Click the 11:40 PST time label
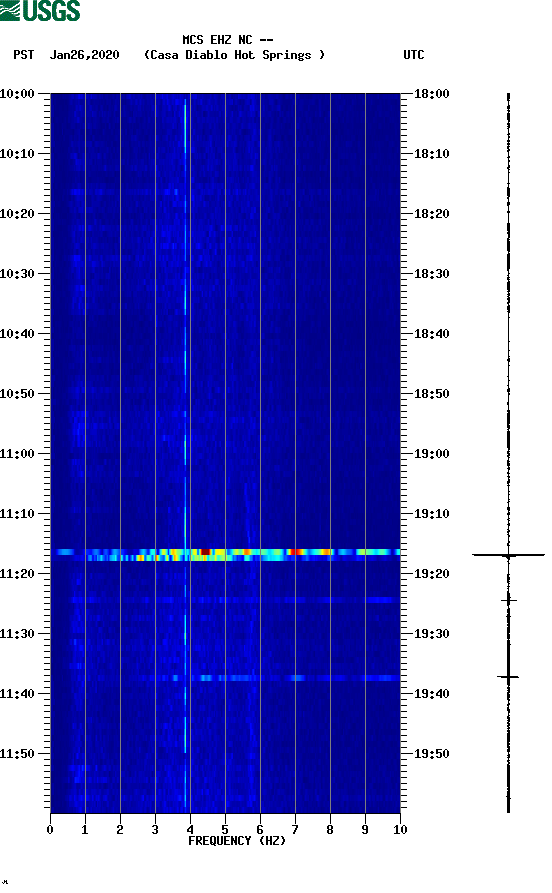 (17, 694)
